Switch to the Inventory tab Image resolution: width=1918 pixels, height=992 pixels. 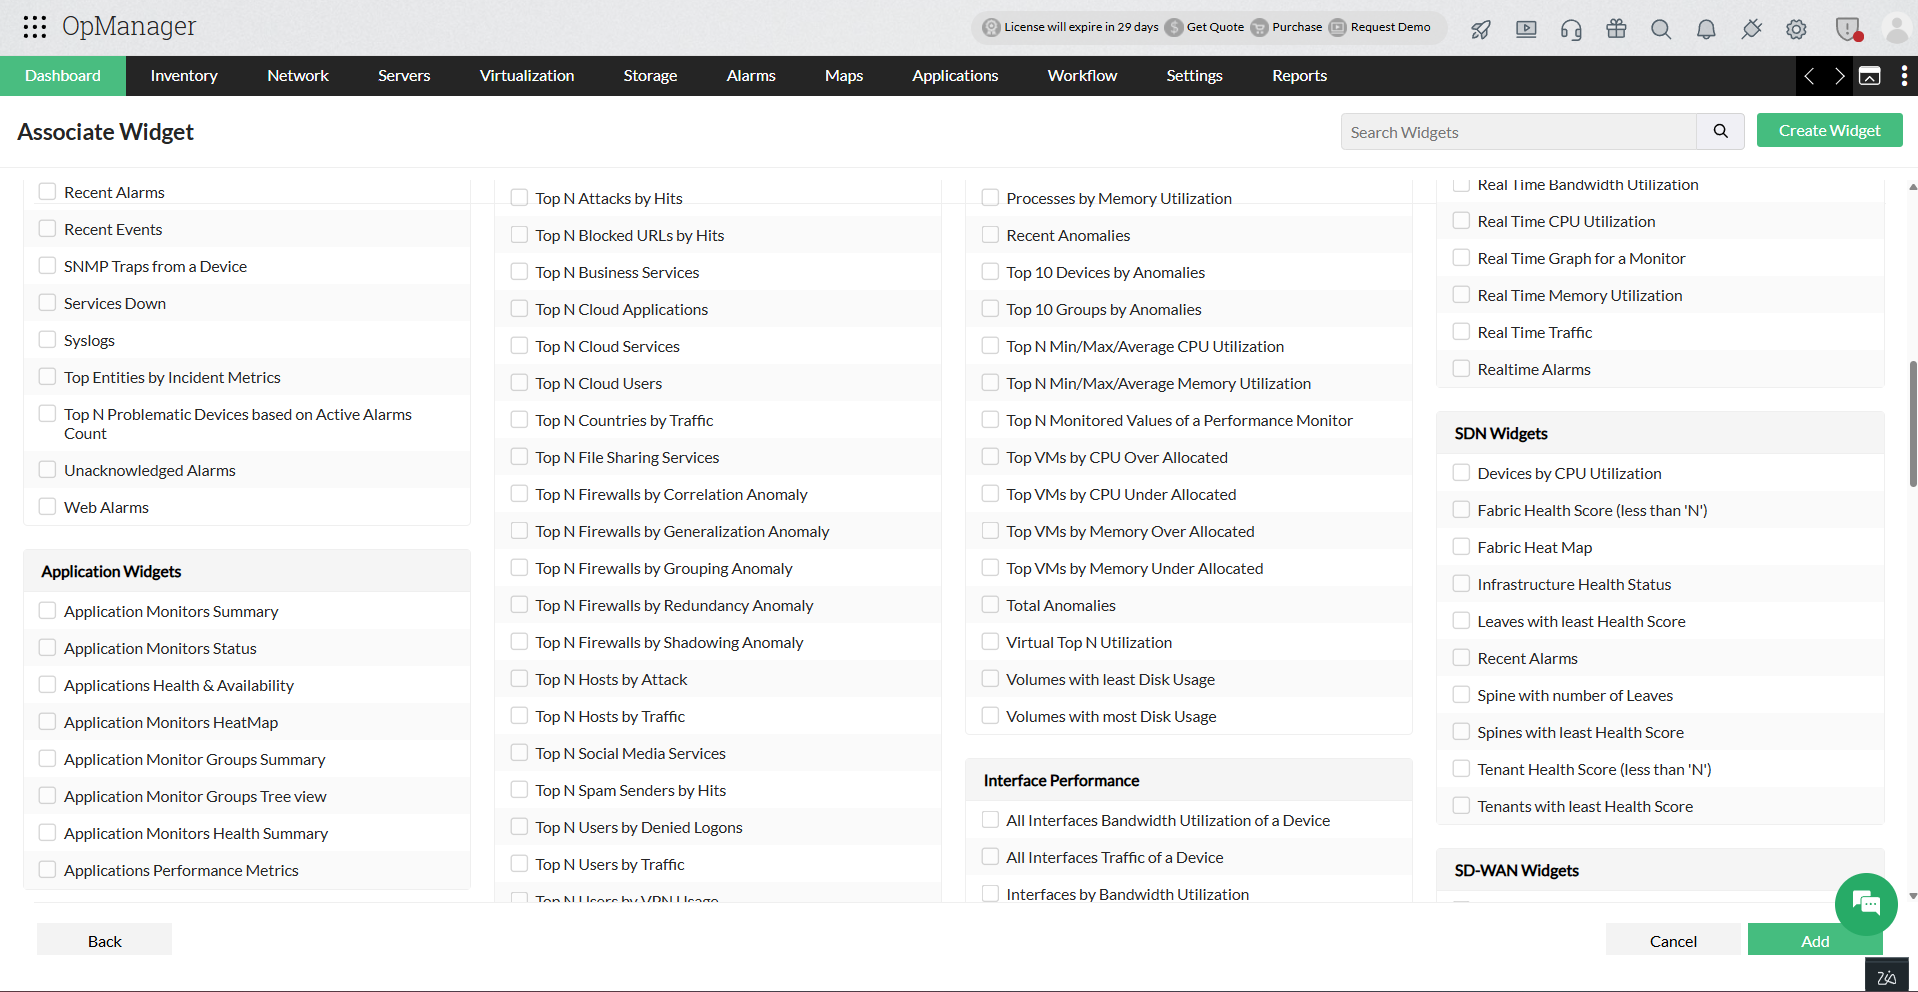[x=183, y=75]
